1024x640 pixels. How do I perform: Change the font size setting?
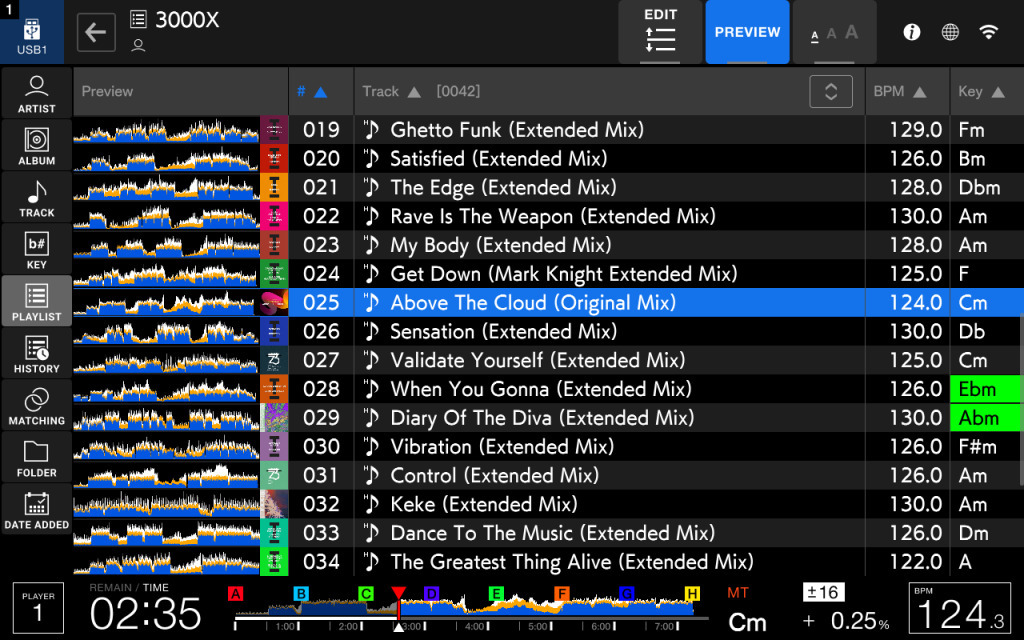[x=834, y=33]
